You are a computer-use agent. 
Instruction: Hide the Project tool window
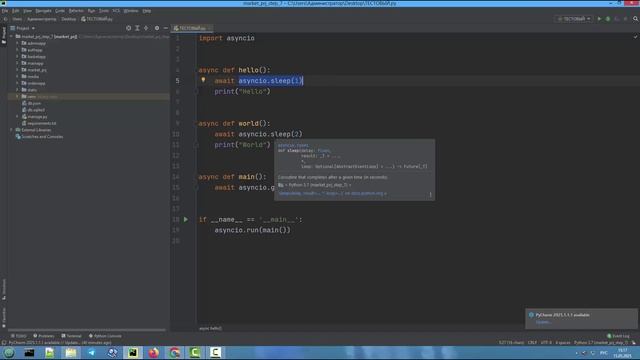pos(166,28)
